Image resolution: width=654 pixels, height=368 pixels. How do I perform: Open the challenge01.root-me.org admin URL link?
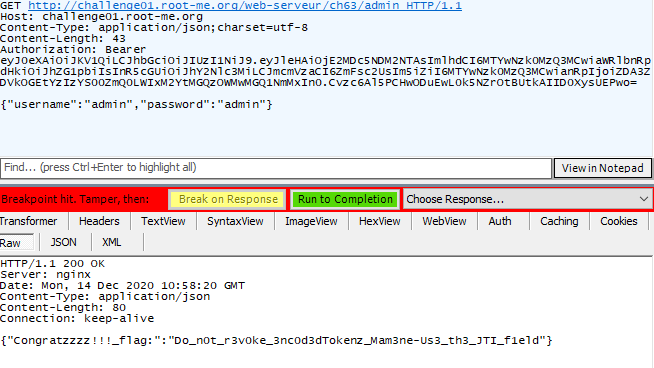pos(245,5)
